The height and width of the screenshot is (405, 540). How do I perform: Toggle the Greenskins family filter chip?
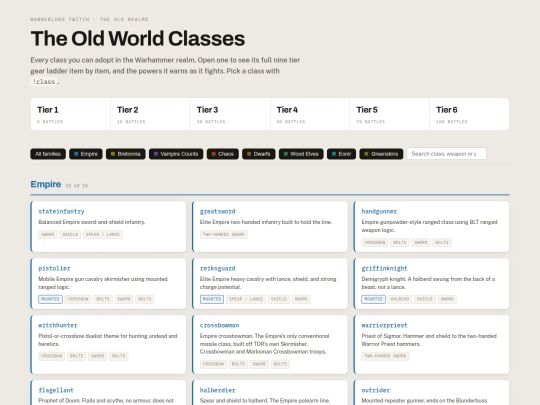point(381,154)
